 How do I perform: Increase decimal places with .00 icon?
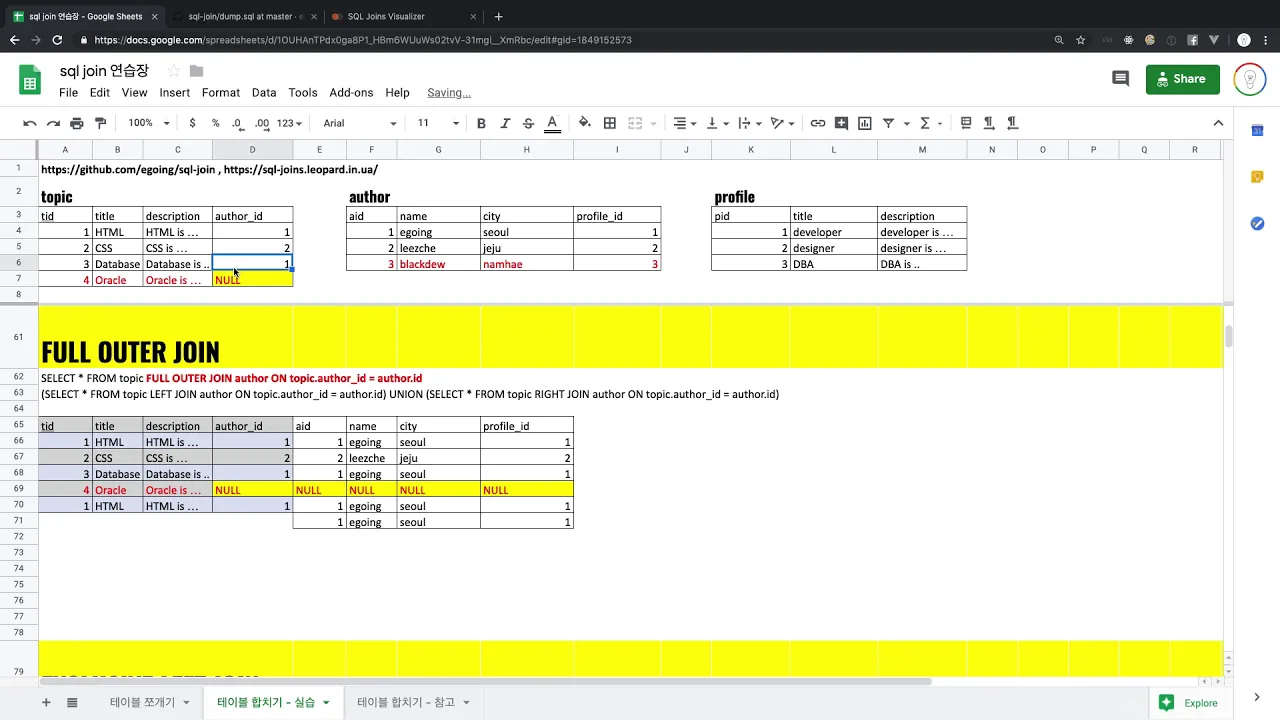[262, 123]
